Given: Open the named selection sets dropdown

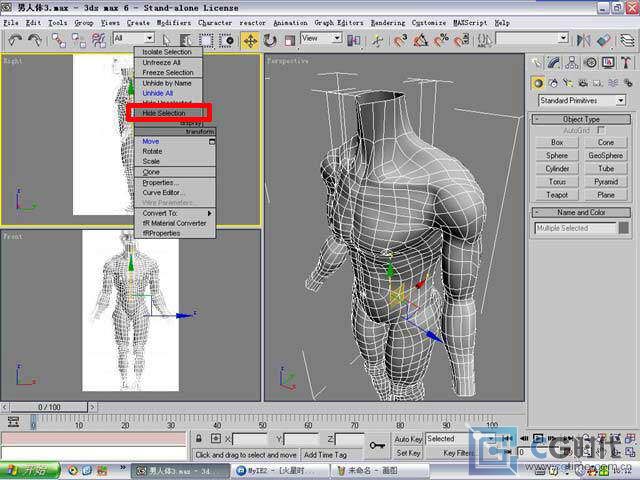Looking at the screenshot, I should click(532, 38).
